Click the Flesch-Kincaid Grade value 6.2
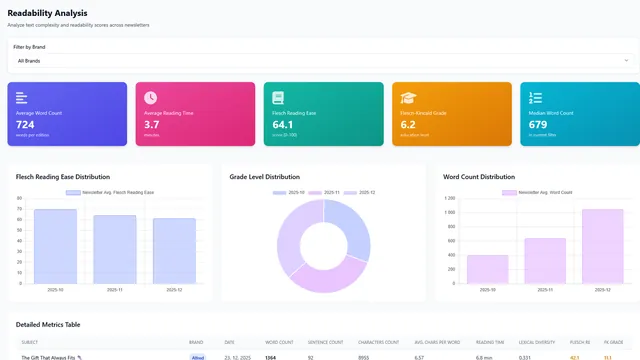 408,124
